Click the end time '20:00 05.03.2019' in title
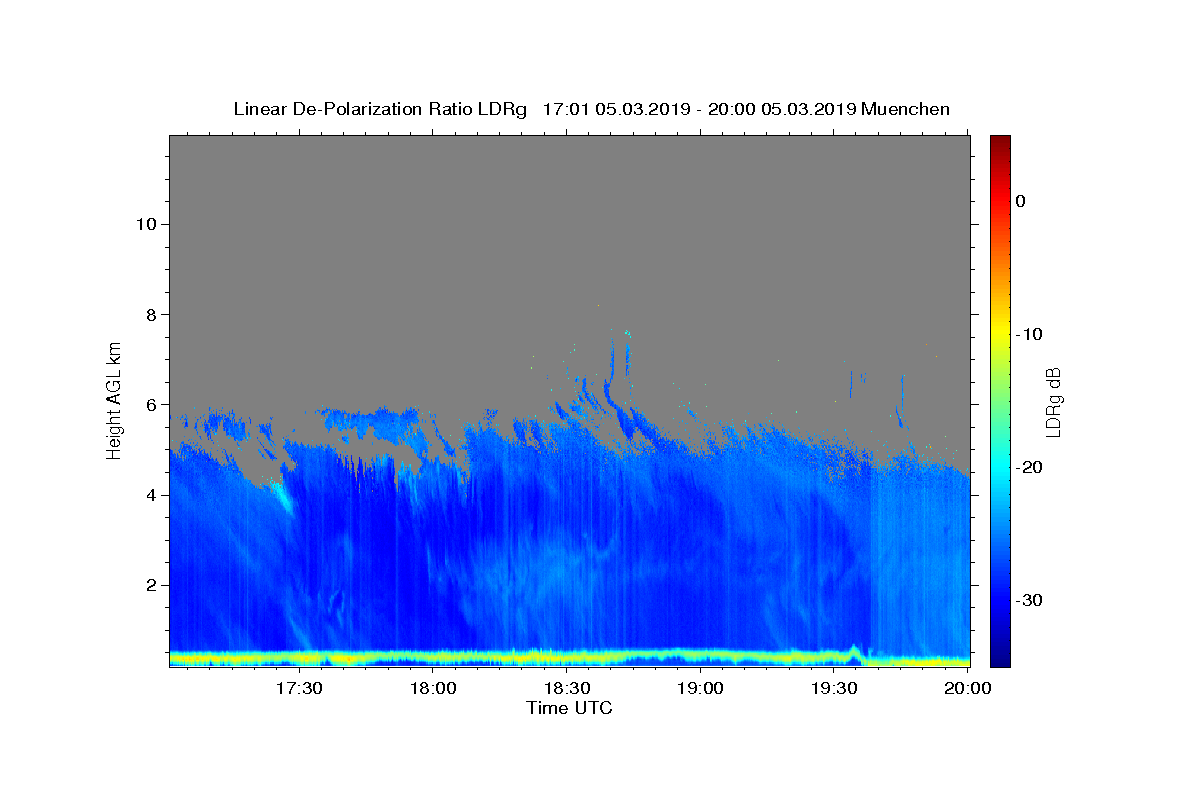Viewport: 1200px width, 800px height. pos(782,109)
